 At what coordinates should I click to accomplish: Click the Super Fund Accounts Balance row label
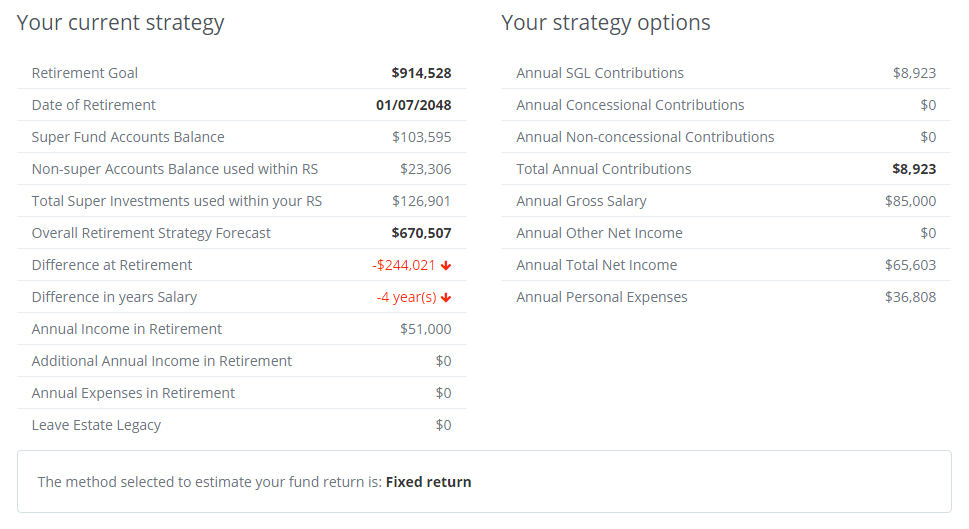tap(128, 137)
